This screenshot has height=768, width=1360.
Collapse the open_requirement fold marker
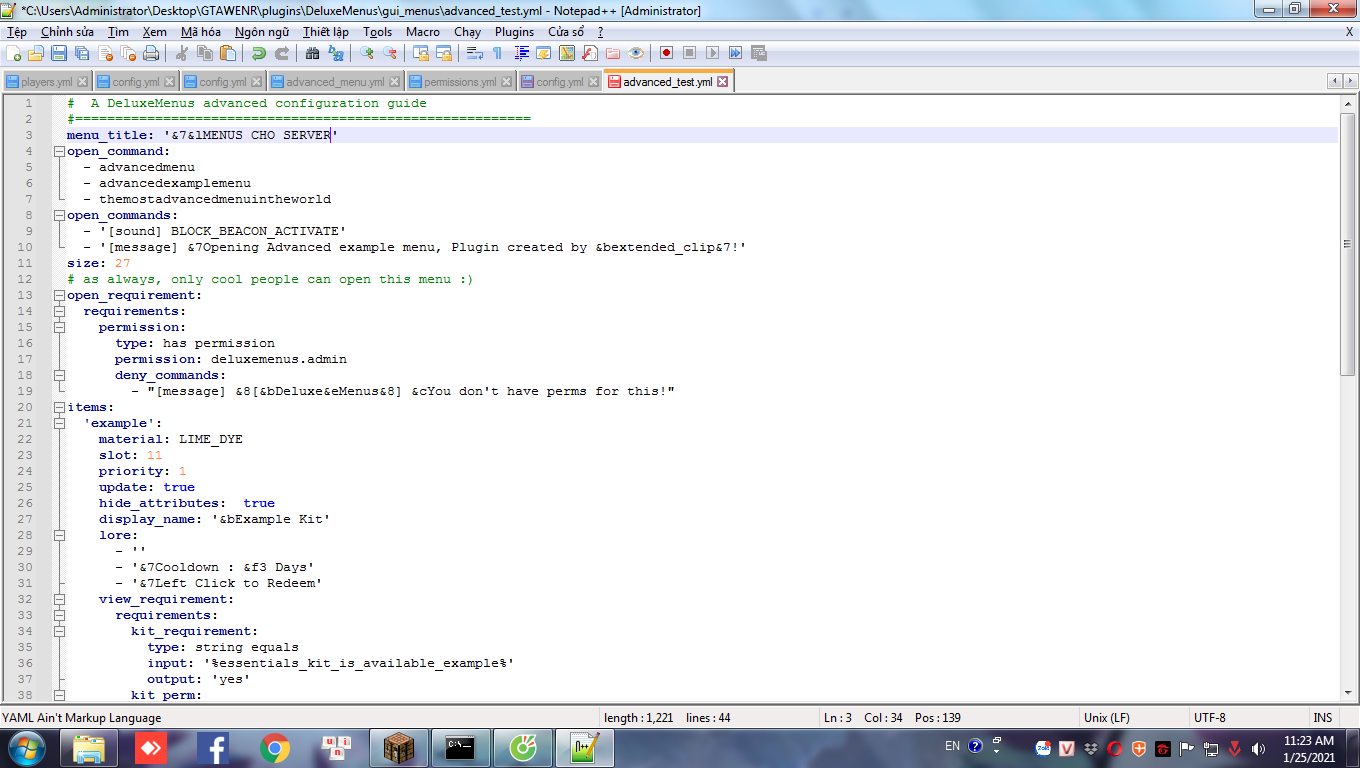[59, 295]
